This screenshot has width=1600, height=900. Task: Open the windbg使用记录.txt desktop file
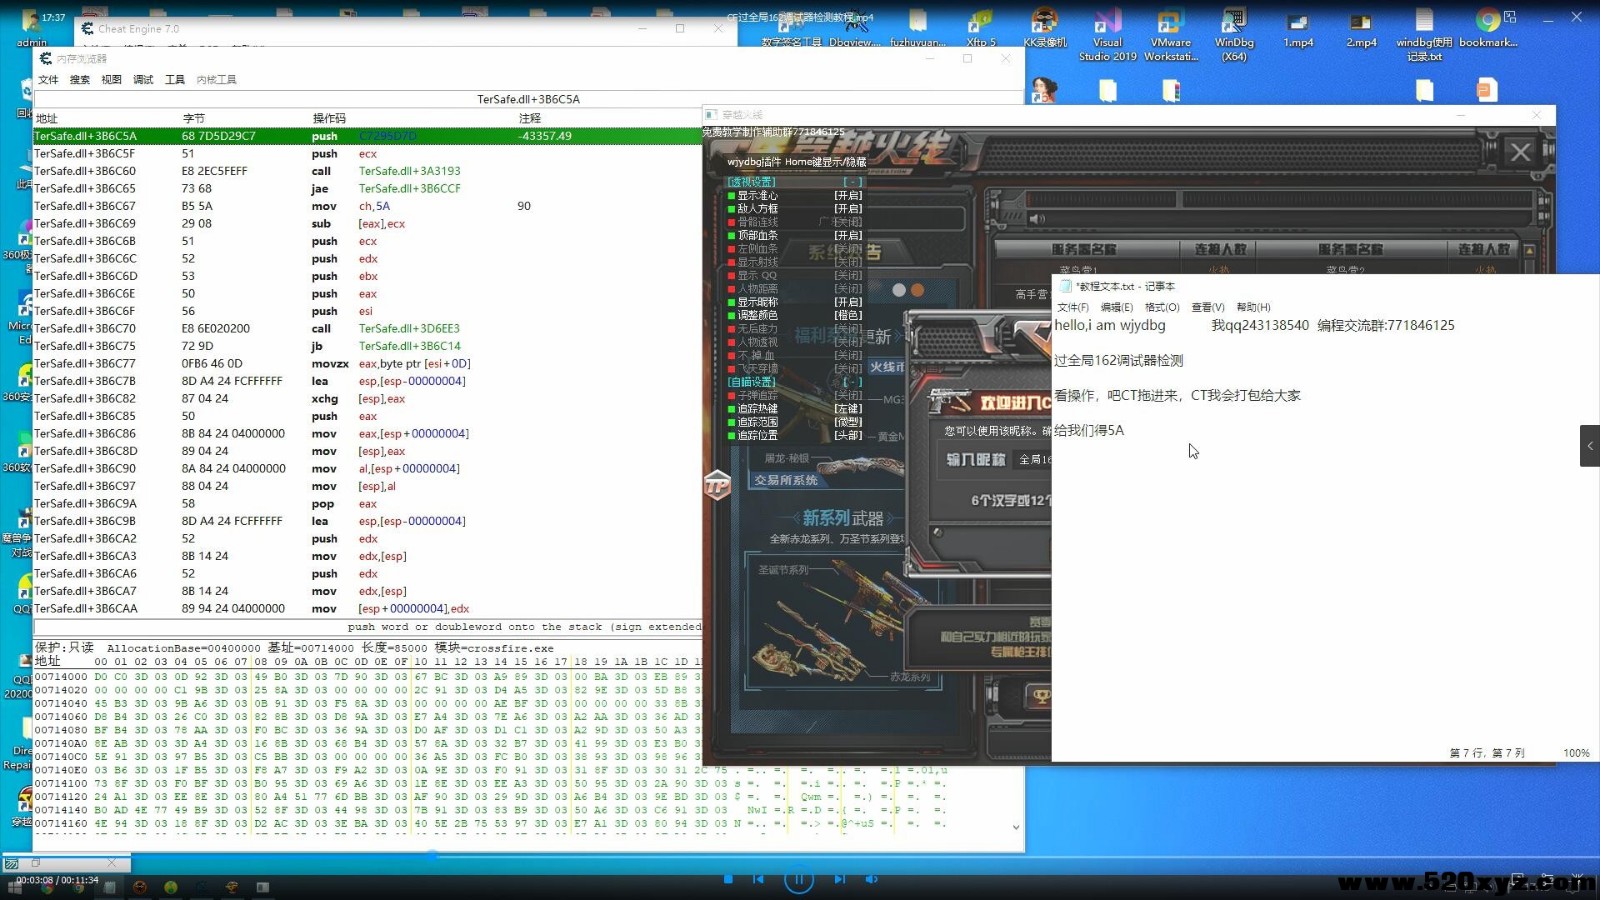1424,34
